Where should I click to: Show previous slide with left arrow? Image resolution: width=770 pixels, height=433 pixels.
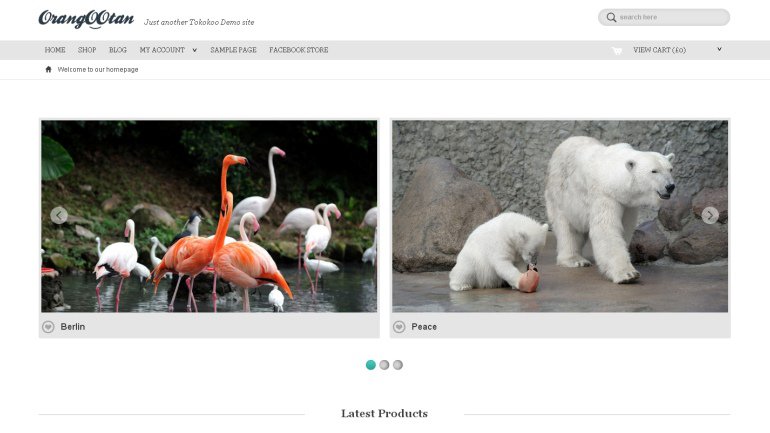[59, 215]
